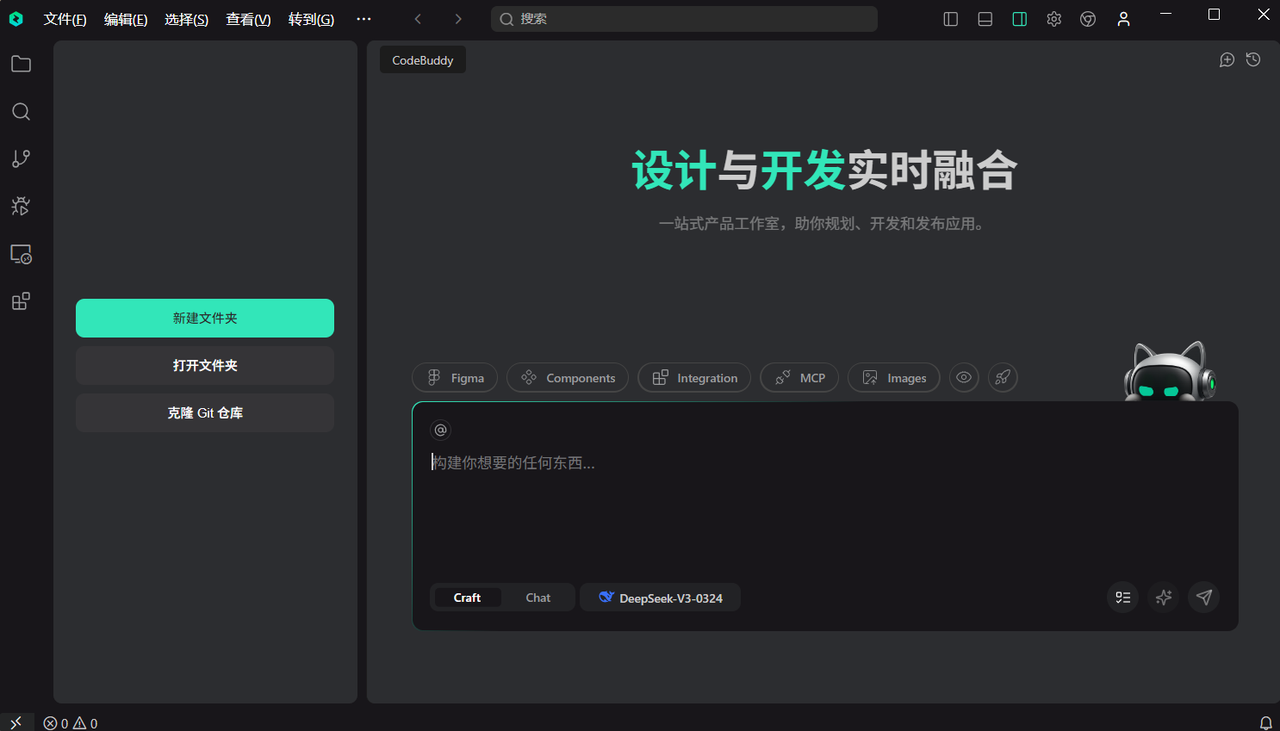The image size is (1280, 731).
Task: Open the 转到(G) menu
Action: pyautogui.click(x=311, y=19)
